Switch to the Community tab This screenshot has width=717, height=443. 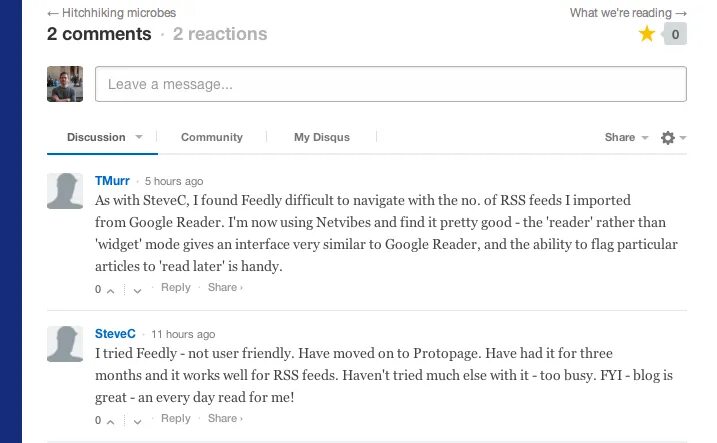(x=212, y=137)
